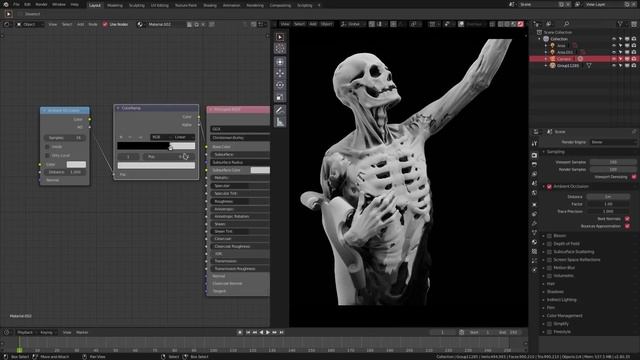Open Blender logo menu

(6, 4)
